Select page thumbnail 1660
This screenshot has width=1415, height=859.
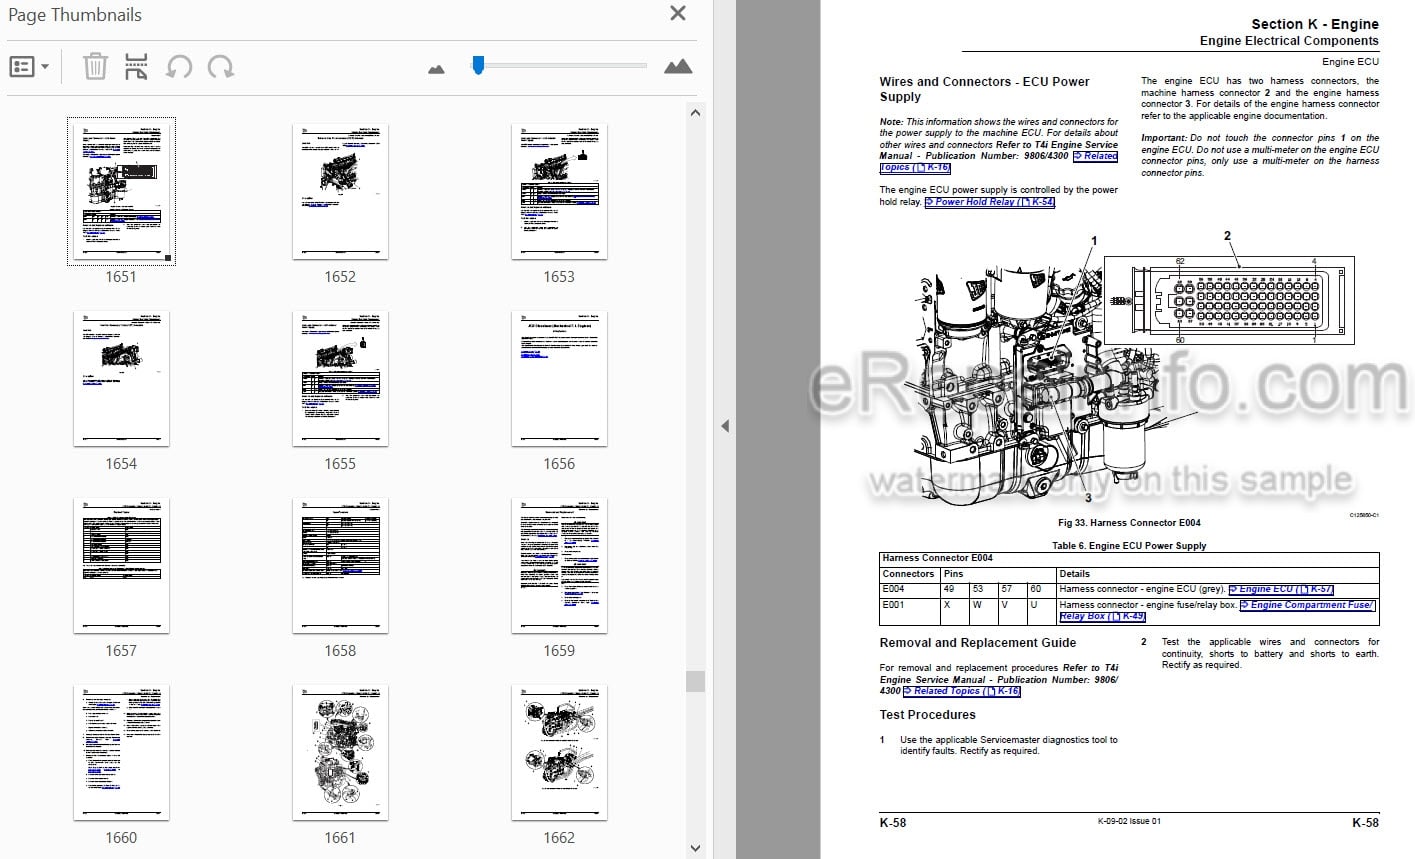coord(121,752)
